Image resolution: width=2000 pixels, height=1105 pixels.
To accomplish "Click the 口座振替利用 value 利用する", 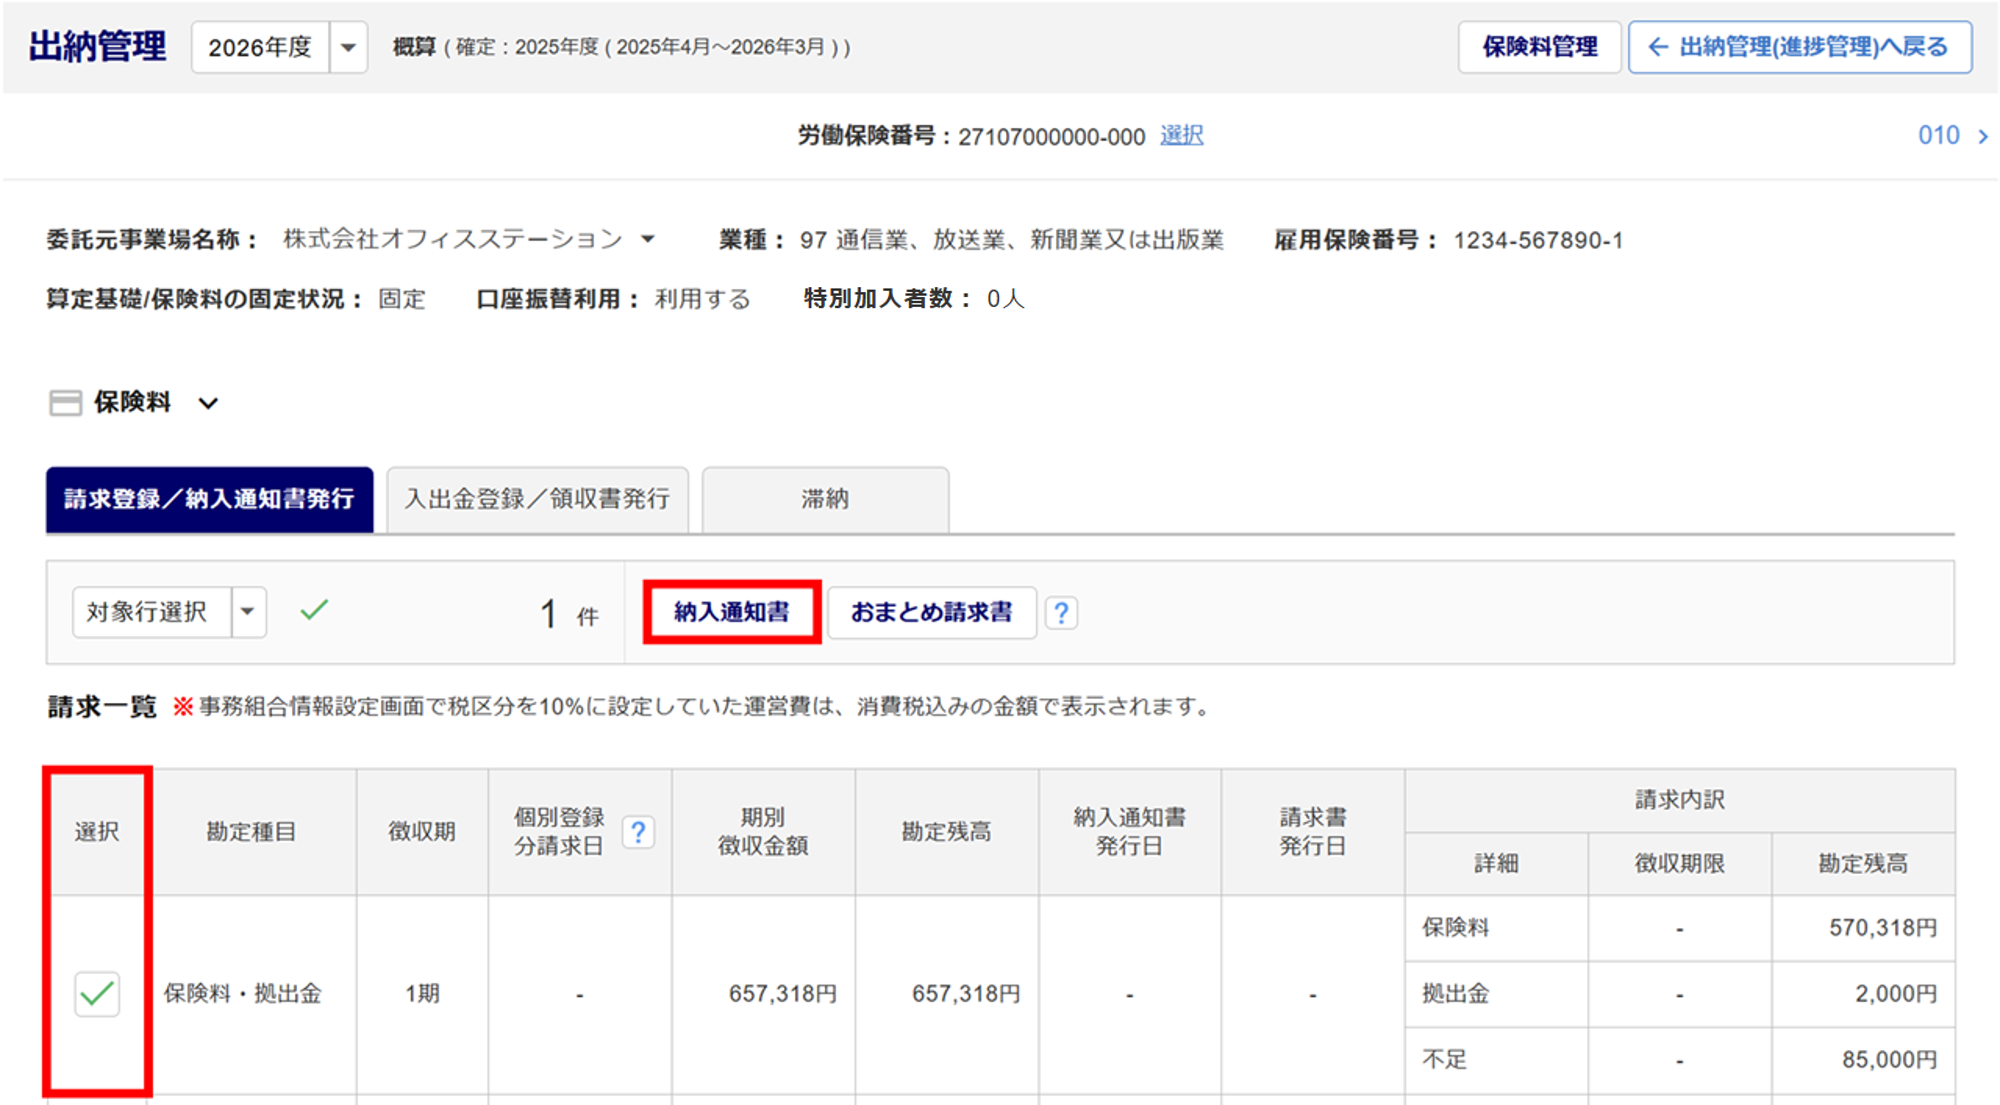I will (x=702, y=299).
